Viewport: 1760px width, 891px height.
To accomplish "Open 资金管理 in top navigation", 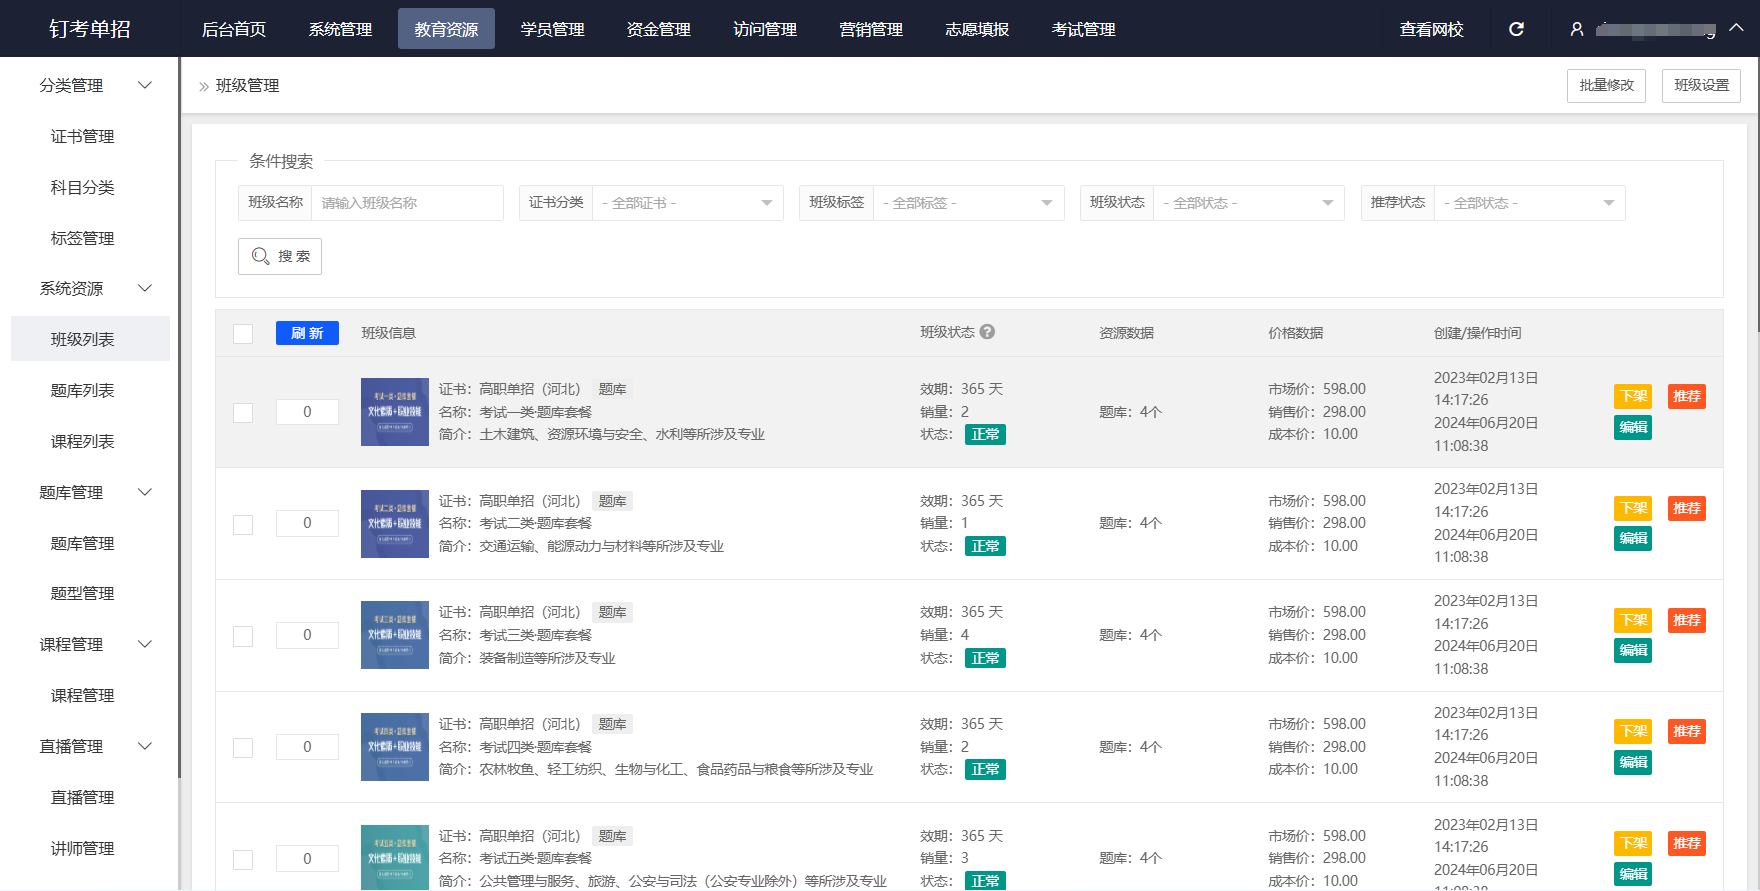I will pyautogui.click(x=658, y=29).
